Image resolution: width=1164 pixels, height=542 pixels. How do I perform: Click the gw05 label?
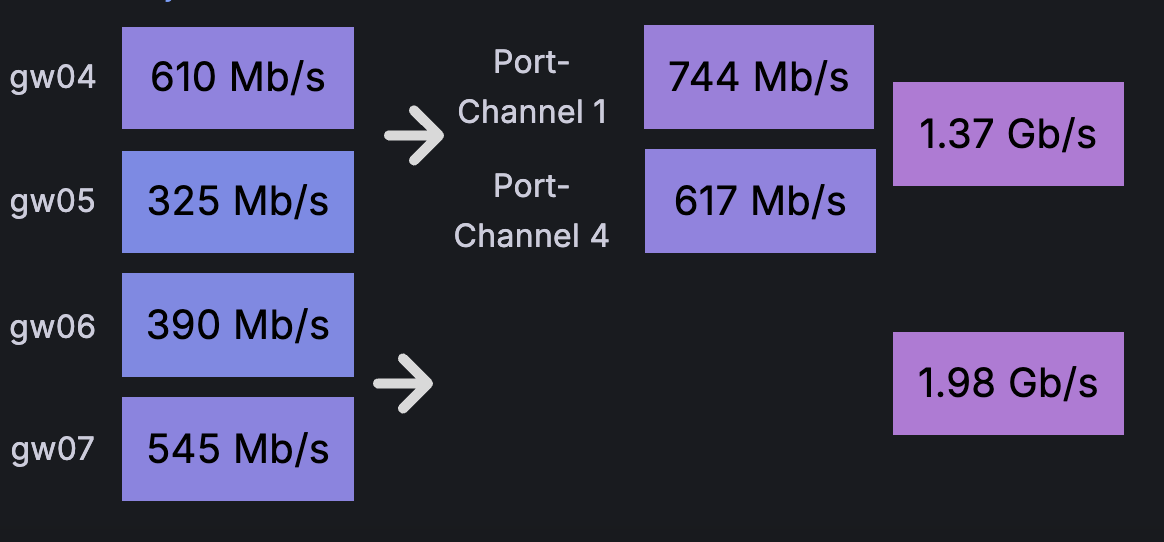(53, 202)
